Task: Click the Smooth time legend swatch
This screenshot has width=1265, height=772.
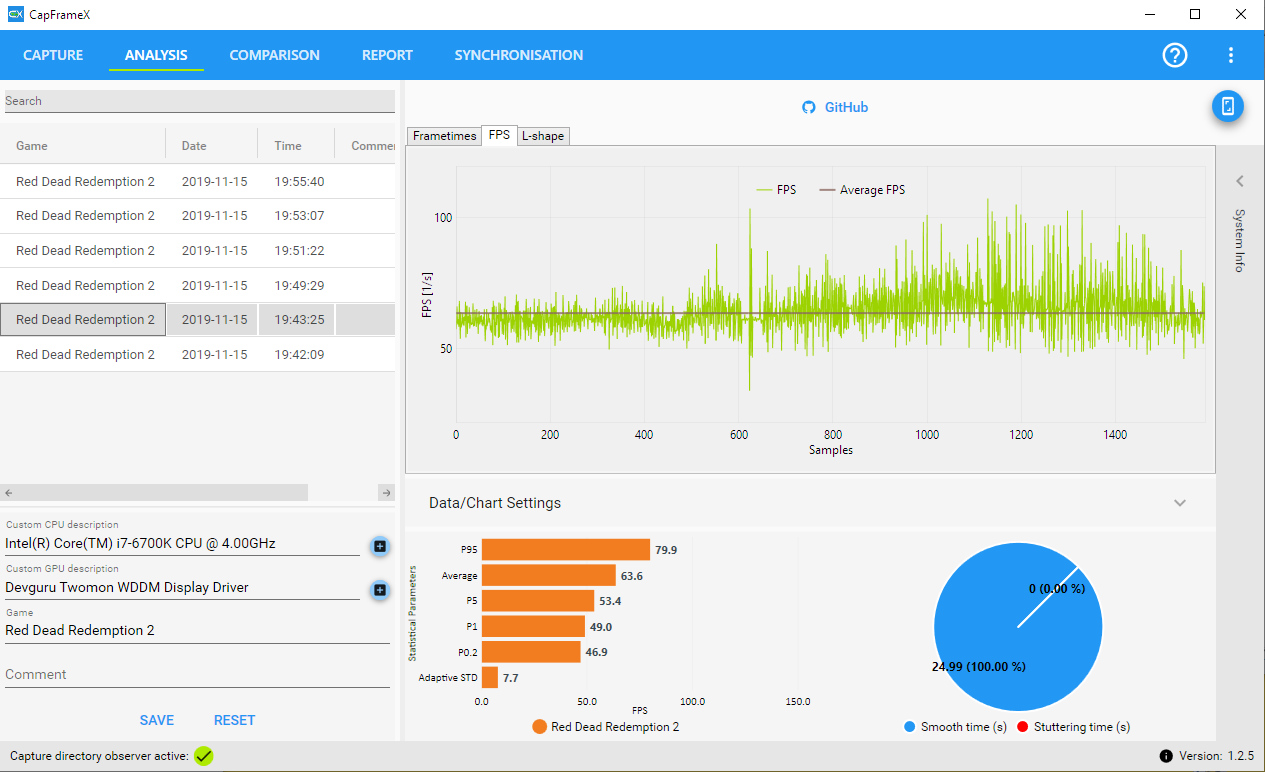Action: 909,727
